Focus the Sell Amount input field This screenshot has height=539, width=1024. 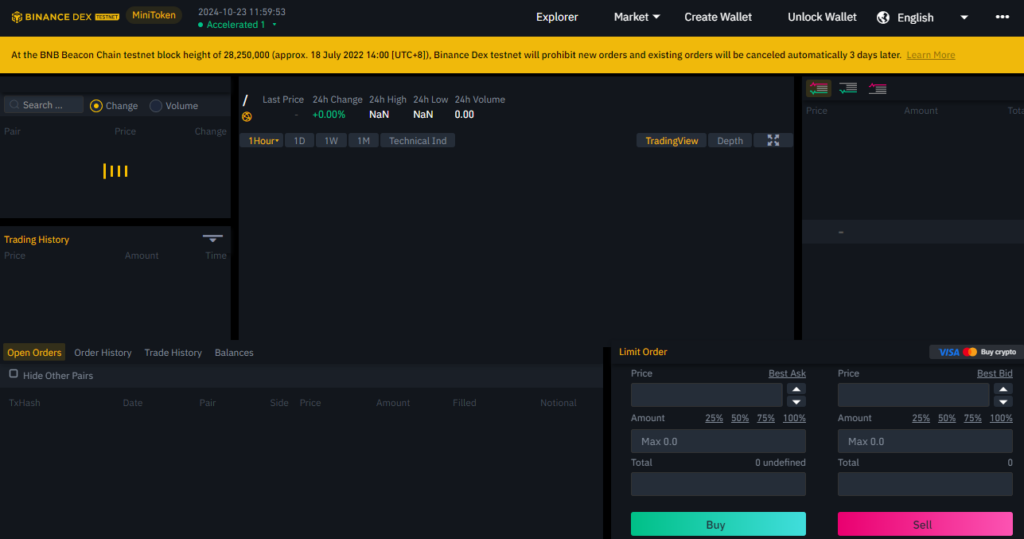point(925,441)
